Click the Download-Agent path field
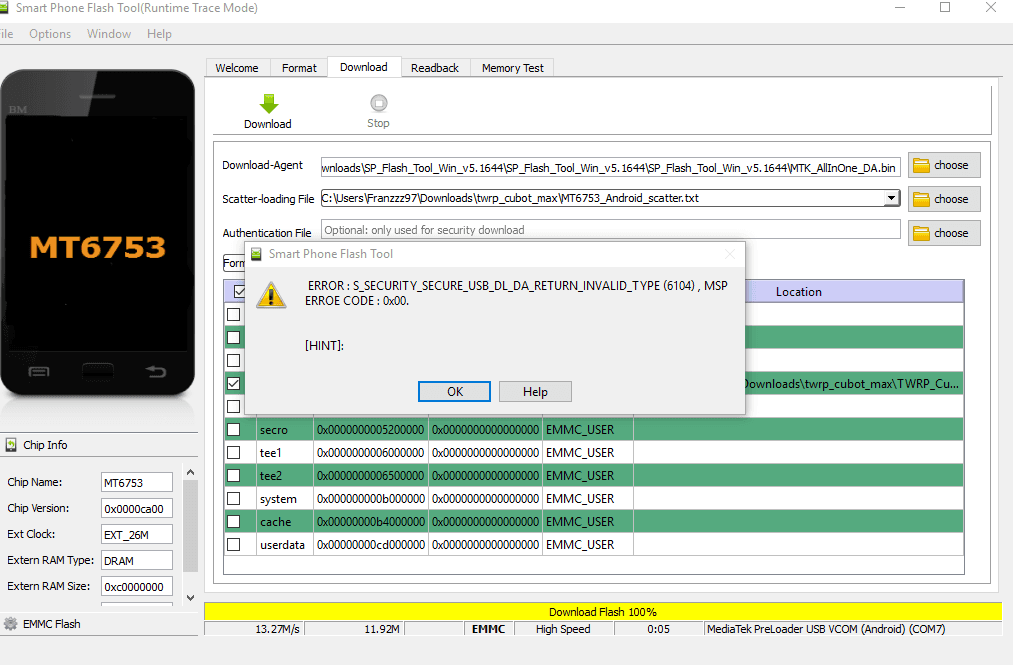This screenshot has height=665, width=1013. (x=610, y=167)
